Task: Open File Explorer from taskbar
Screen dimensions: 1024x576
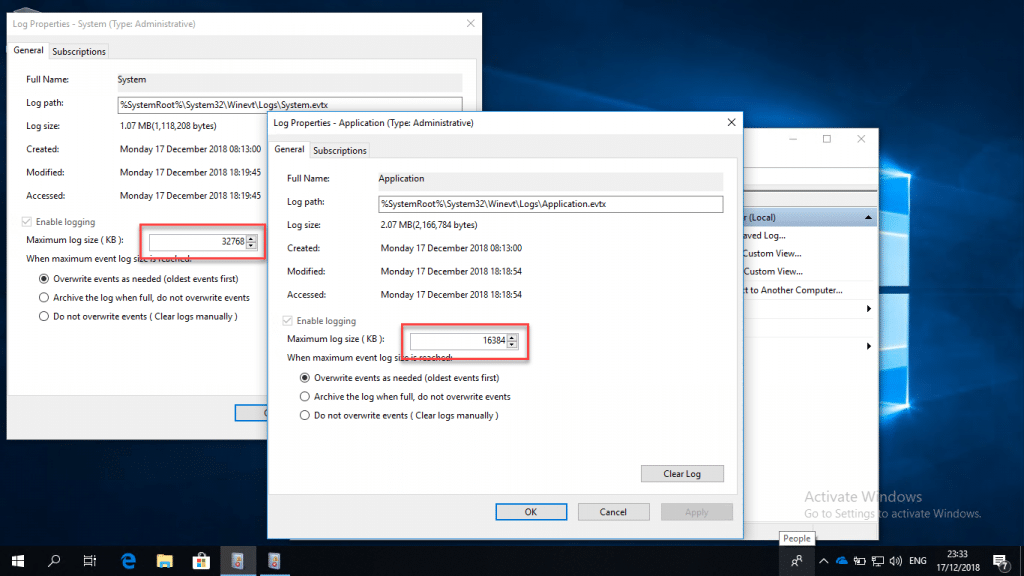Action: point(165,560)
